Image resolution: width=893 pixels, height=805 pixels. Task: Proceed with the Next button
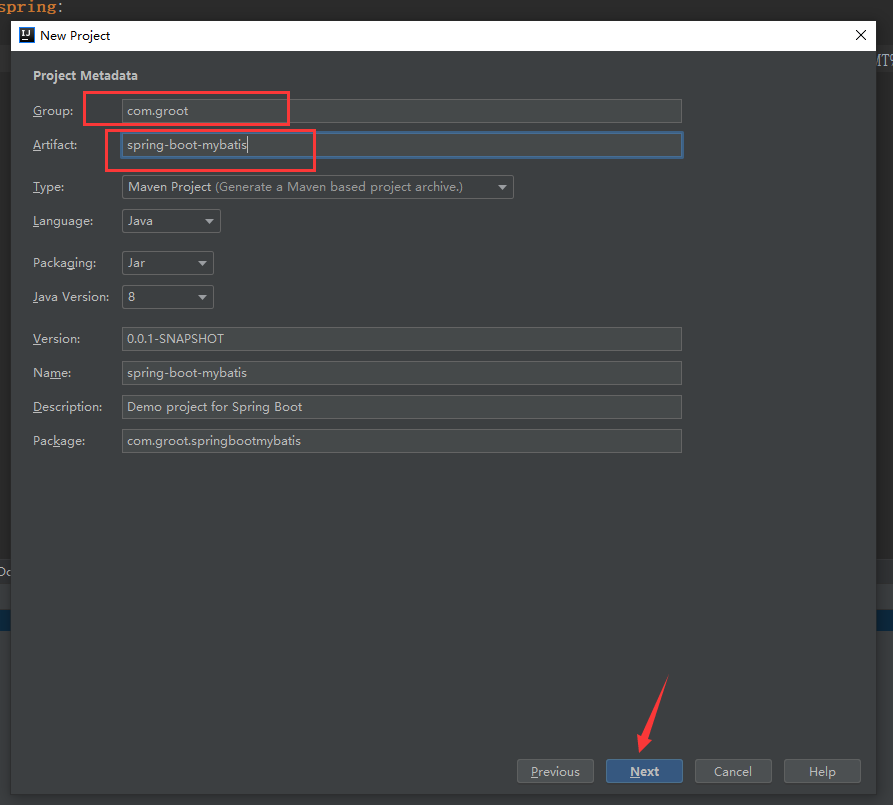644,771
